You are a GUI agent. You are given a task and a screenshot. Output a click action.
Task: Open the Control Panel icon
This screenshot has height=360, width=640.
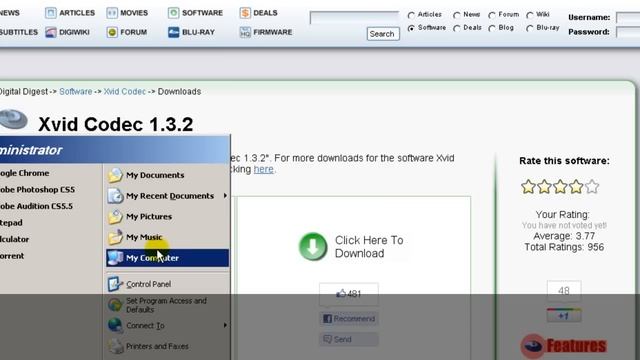tap(115, 284)
